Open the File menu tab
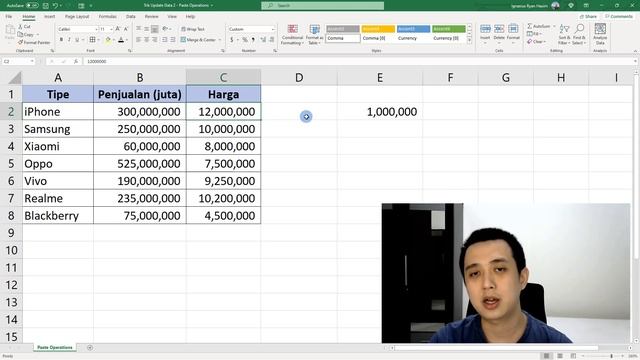Viewport: 640px width, 360px height. tap(9, 17)
